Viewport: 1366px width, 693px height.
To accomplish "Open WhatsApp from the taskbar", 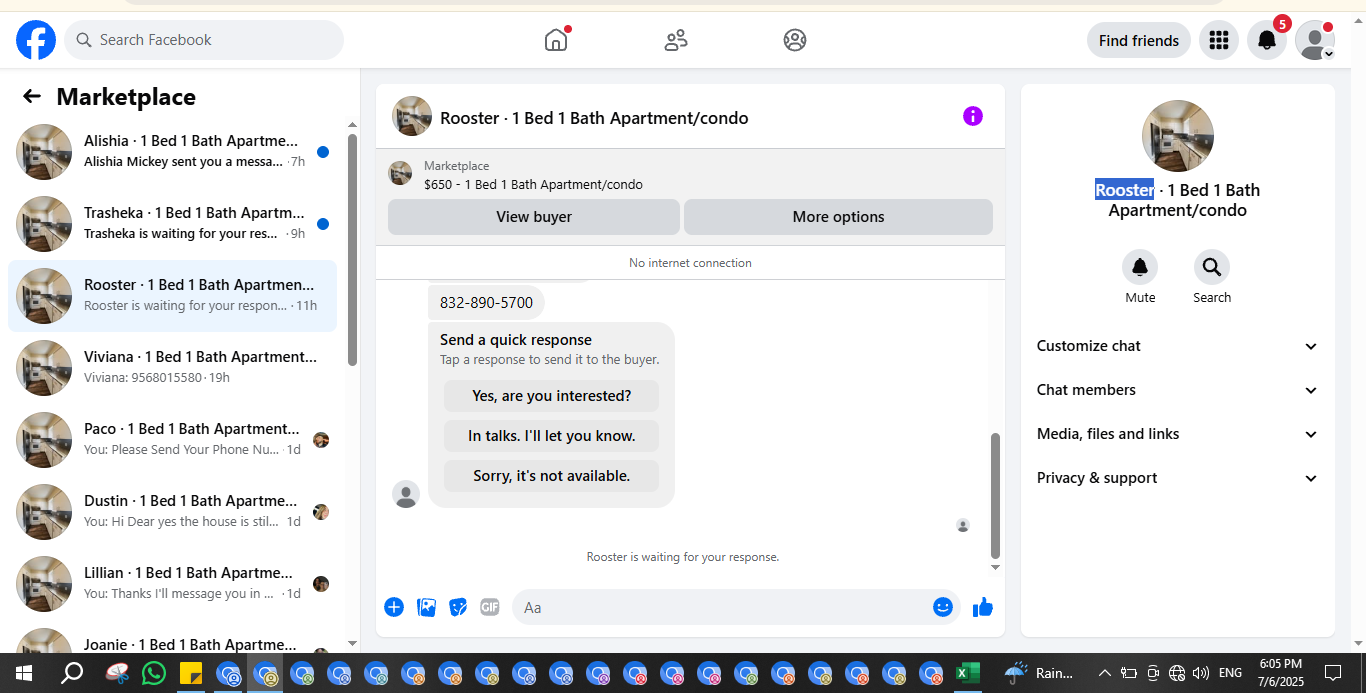I will pos(153,673).
